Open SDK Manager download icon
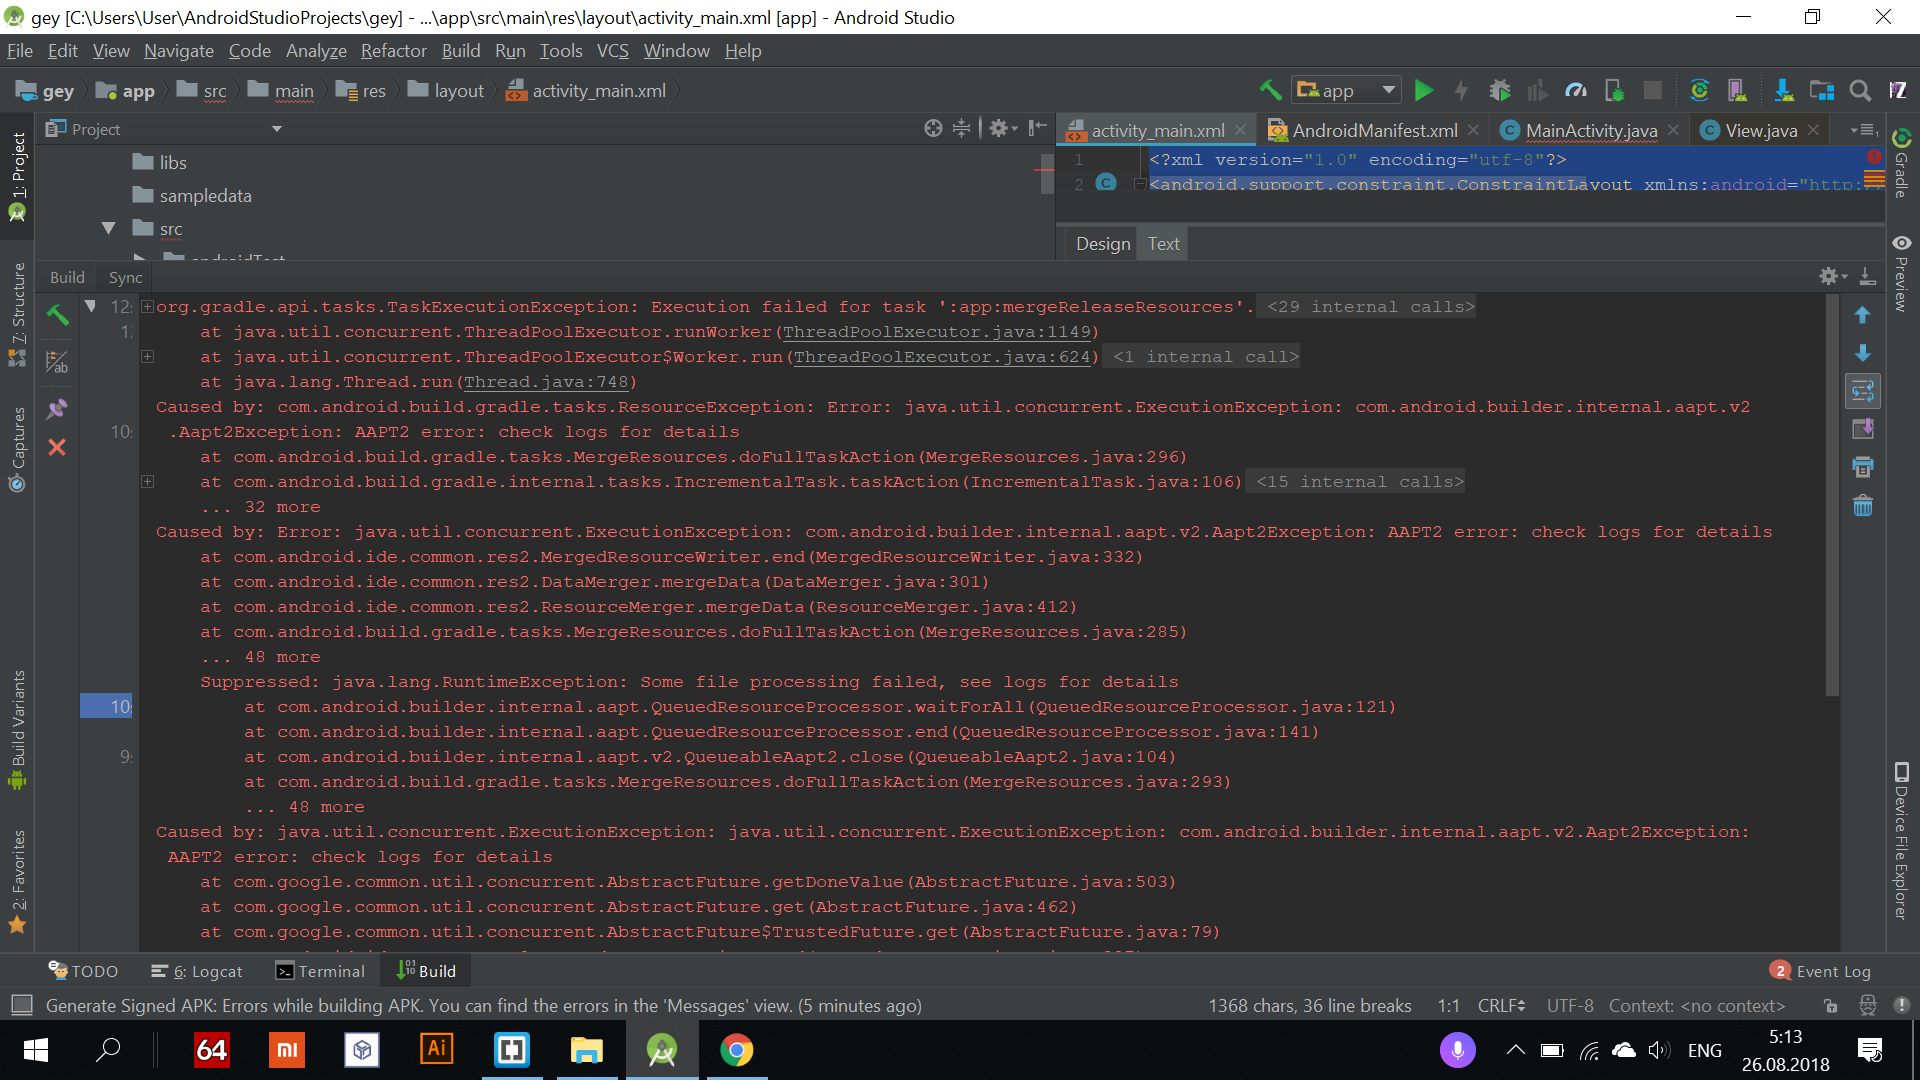This screenshot has height=1080, width=1920. click(x=1783, y=90)
